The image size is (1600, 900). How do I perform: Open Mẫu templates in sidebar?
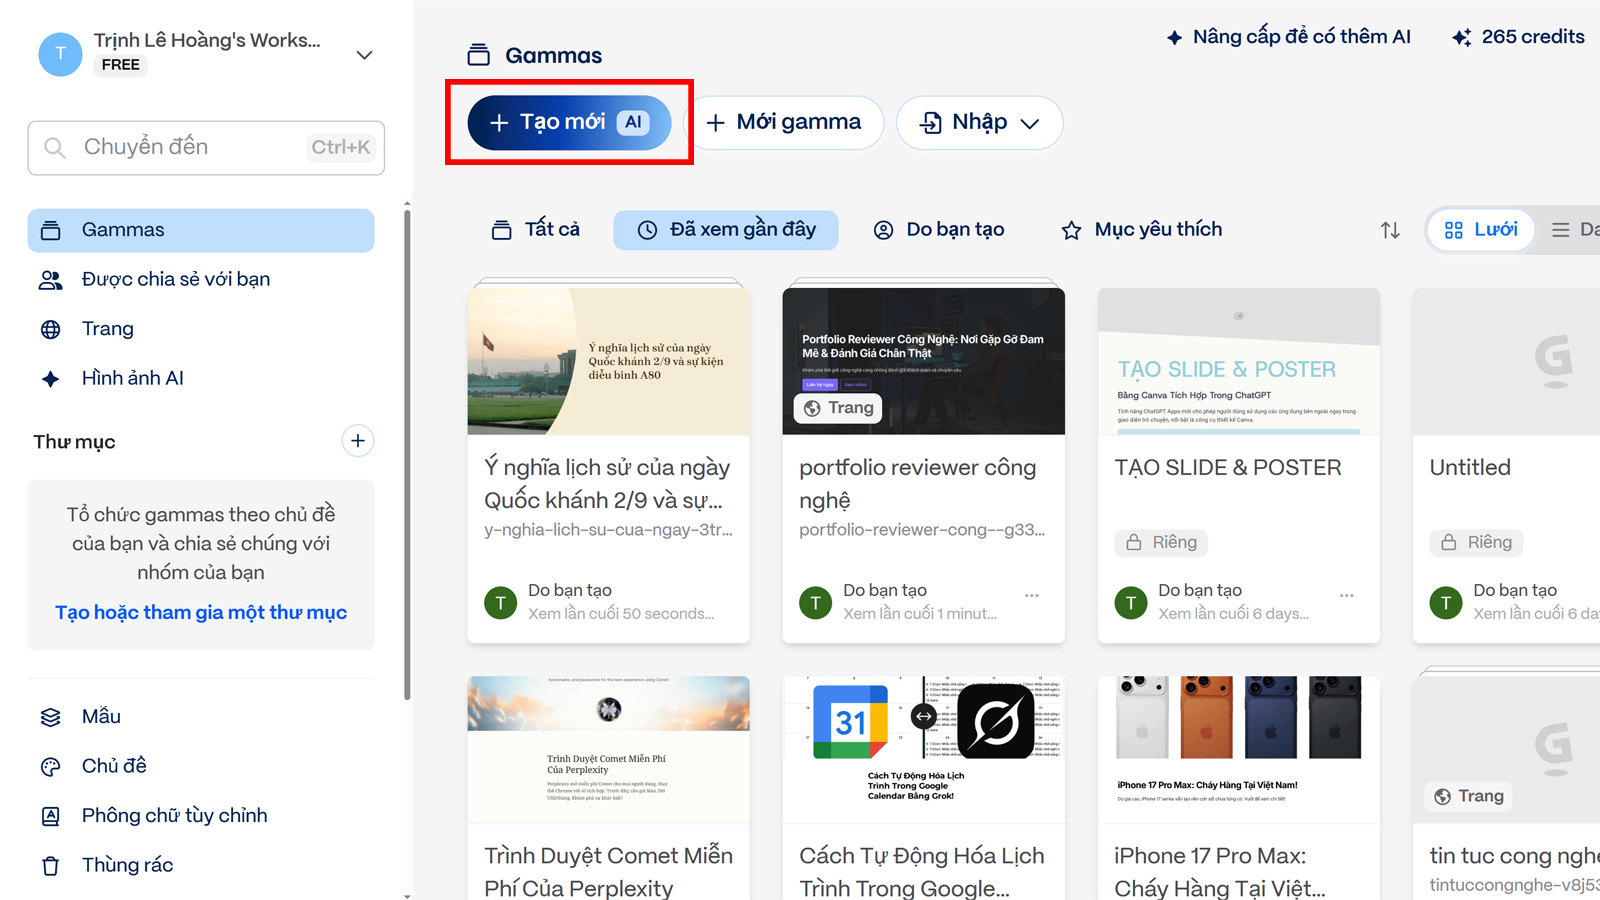[101, 716]
